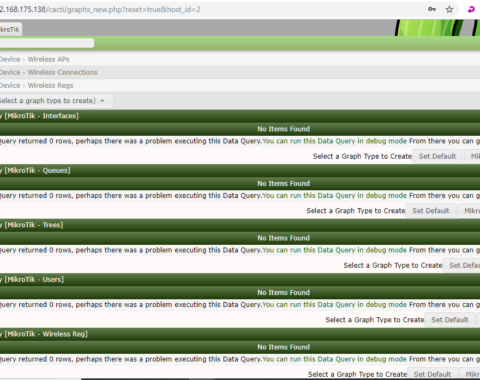Click Set Default for MikroTik Wireless Reg
Image resolution: width=480 pixels, height=380 pixels.
[x=432, y=374]
